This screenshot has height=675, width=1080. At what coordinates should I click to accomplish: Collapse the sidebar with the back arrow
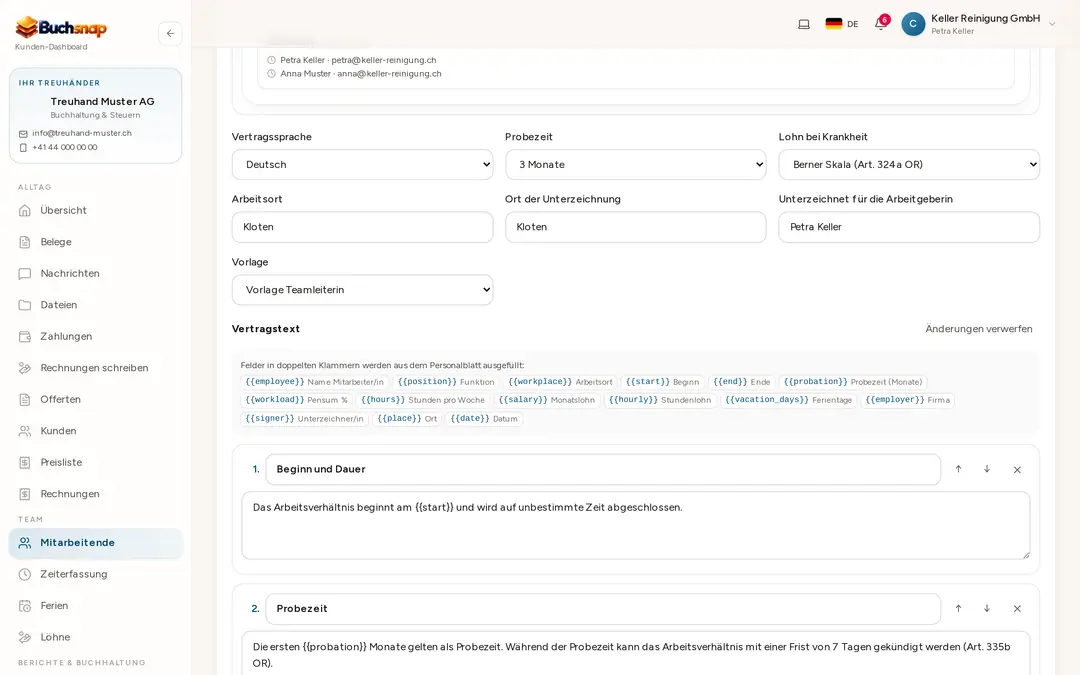(170, 34)
